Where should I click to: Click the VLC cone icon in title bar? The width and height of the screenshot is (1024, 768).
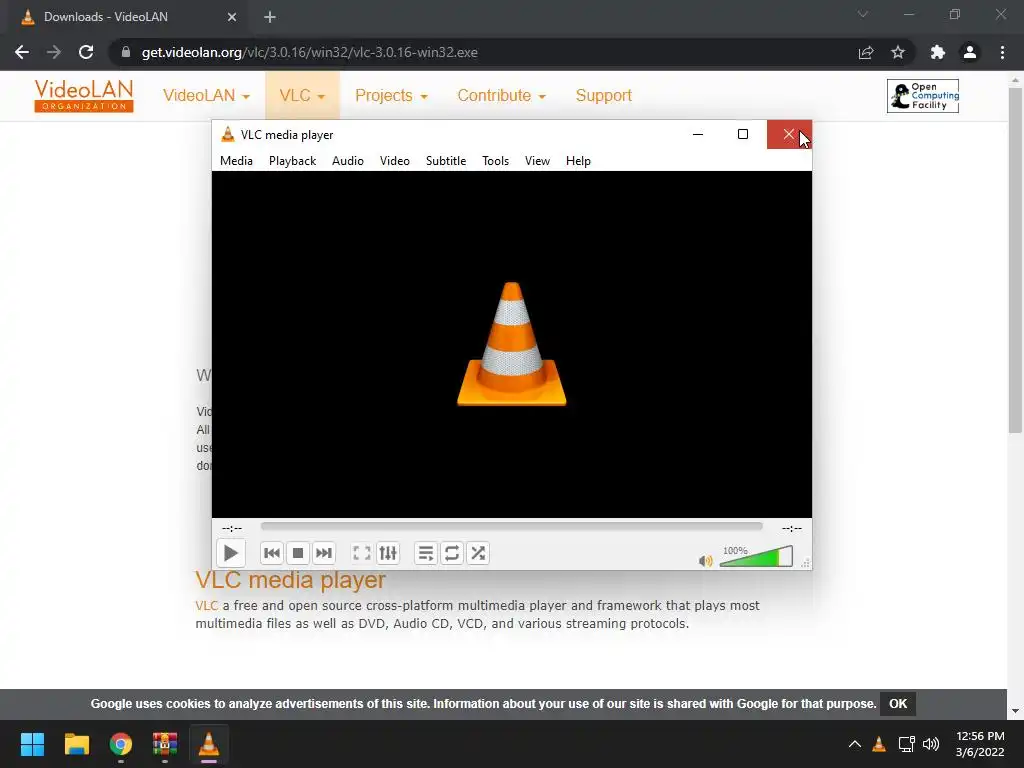coord(227,135)
